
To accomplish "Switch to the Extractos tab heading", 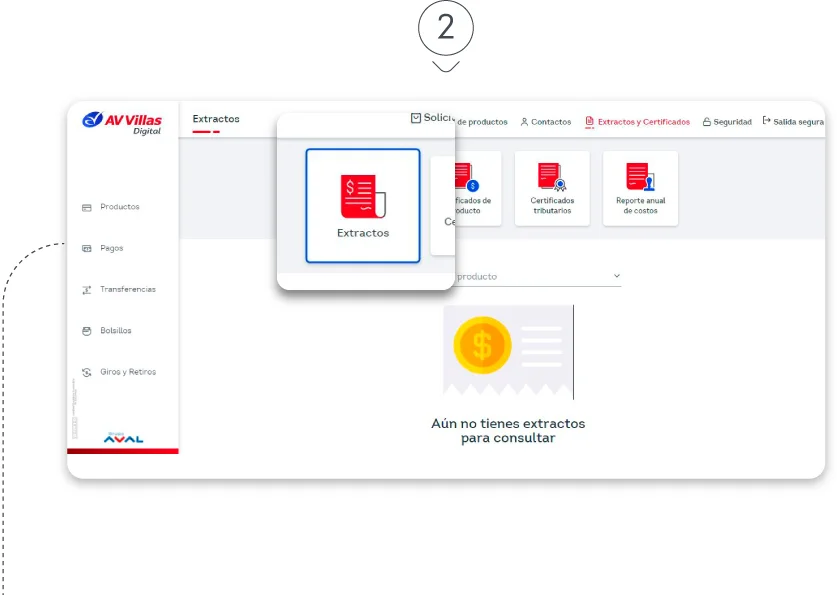I will click(216, 119).
